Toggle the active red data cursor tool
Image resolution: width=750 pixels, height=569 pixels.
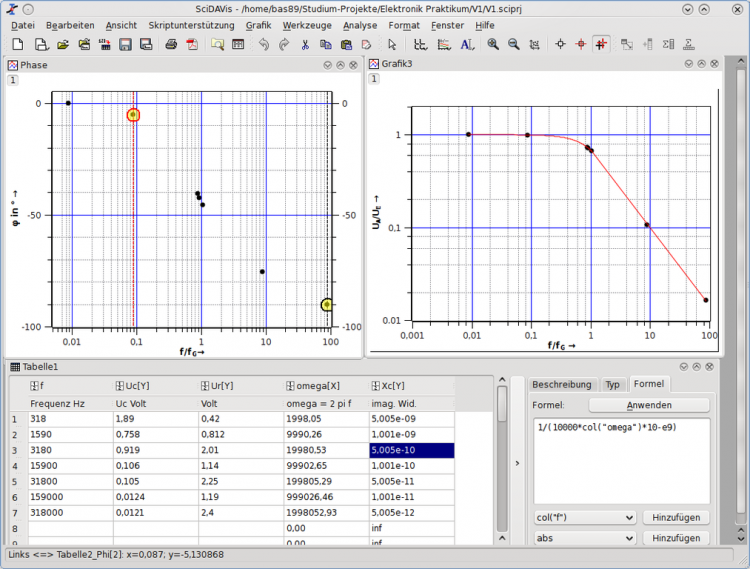(601, 45)
